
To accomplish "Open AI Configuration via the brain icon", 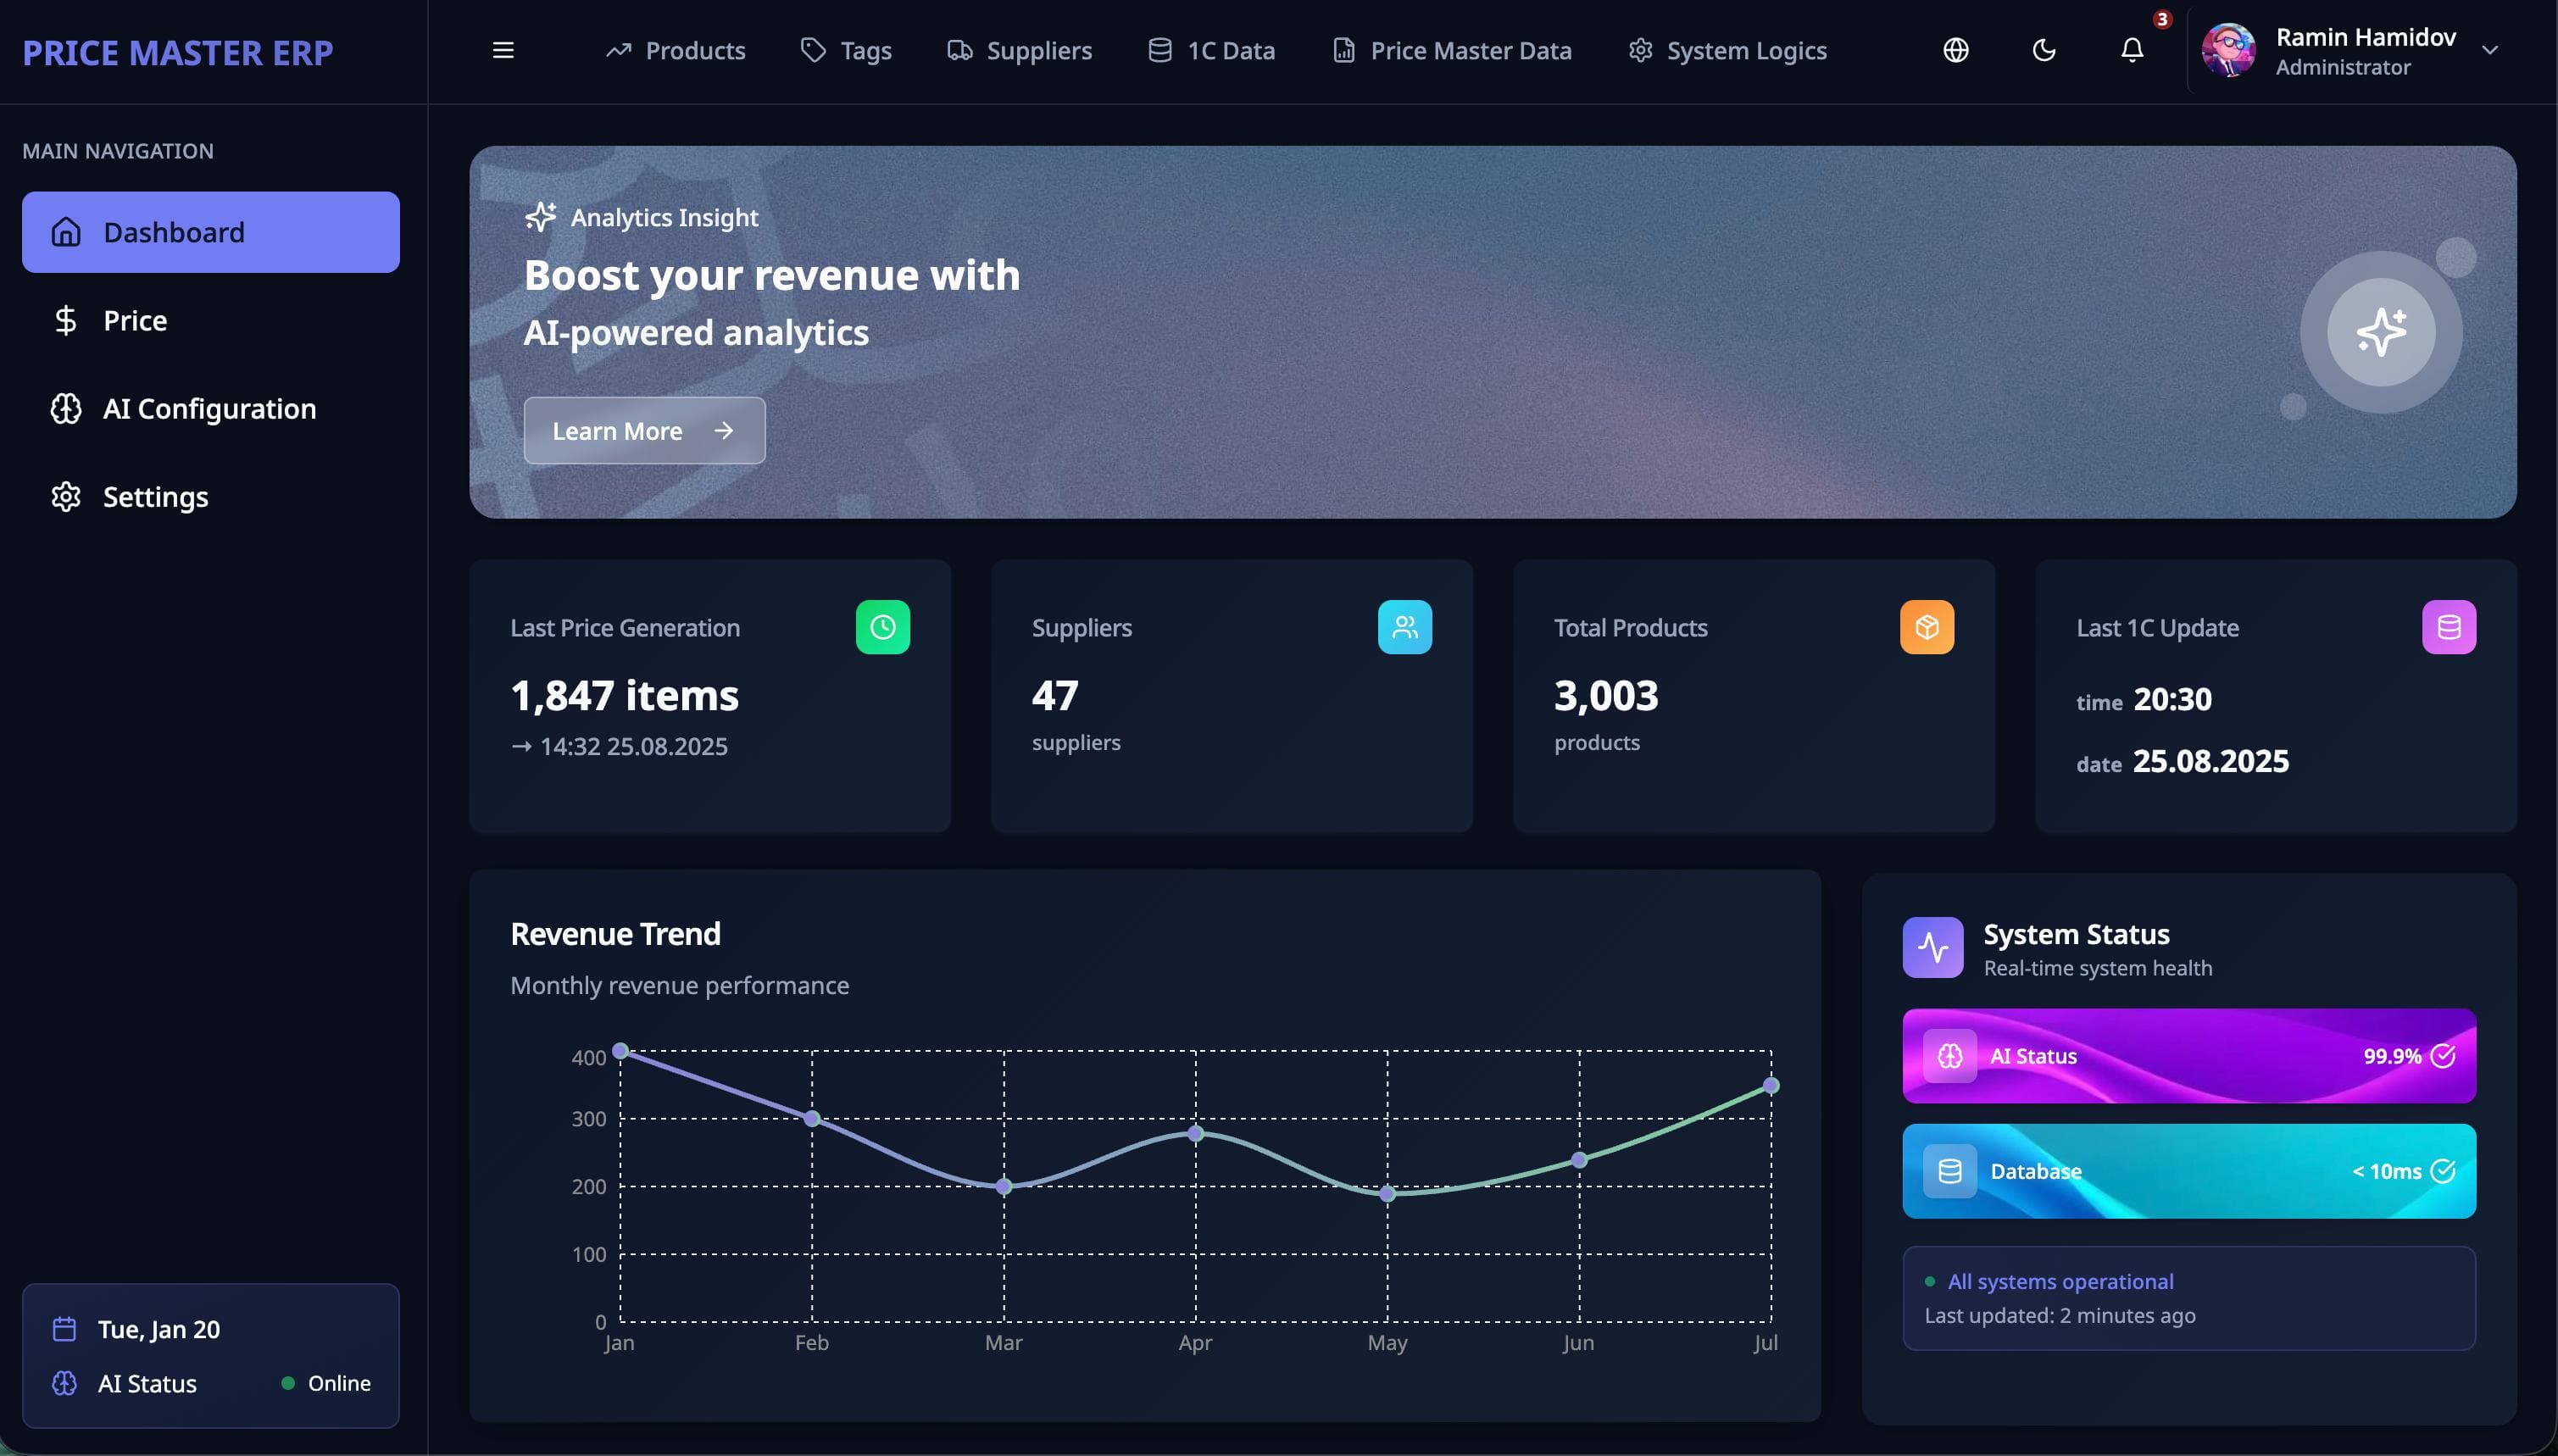I will [65, 408].
